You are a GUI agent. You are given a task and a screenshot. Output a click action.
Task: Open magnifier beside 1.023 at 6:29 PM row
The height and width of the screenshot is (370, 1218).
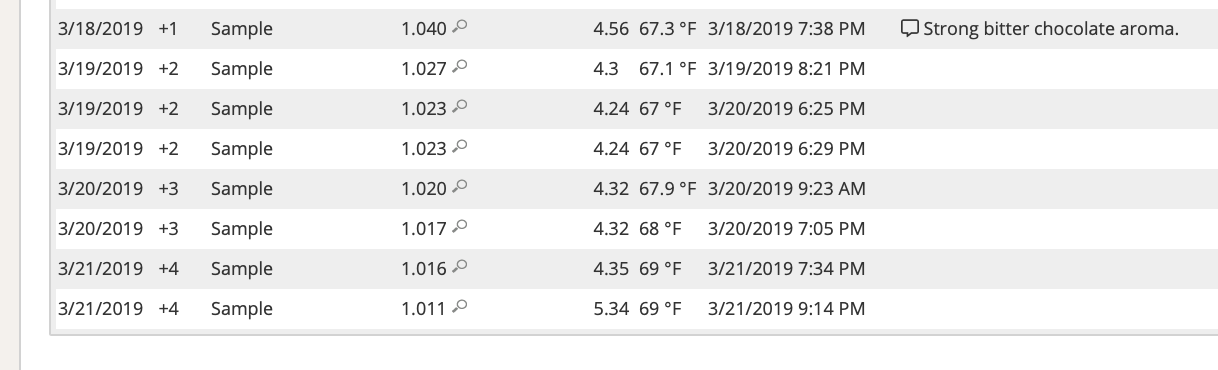tap(460, 148)
